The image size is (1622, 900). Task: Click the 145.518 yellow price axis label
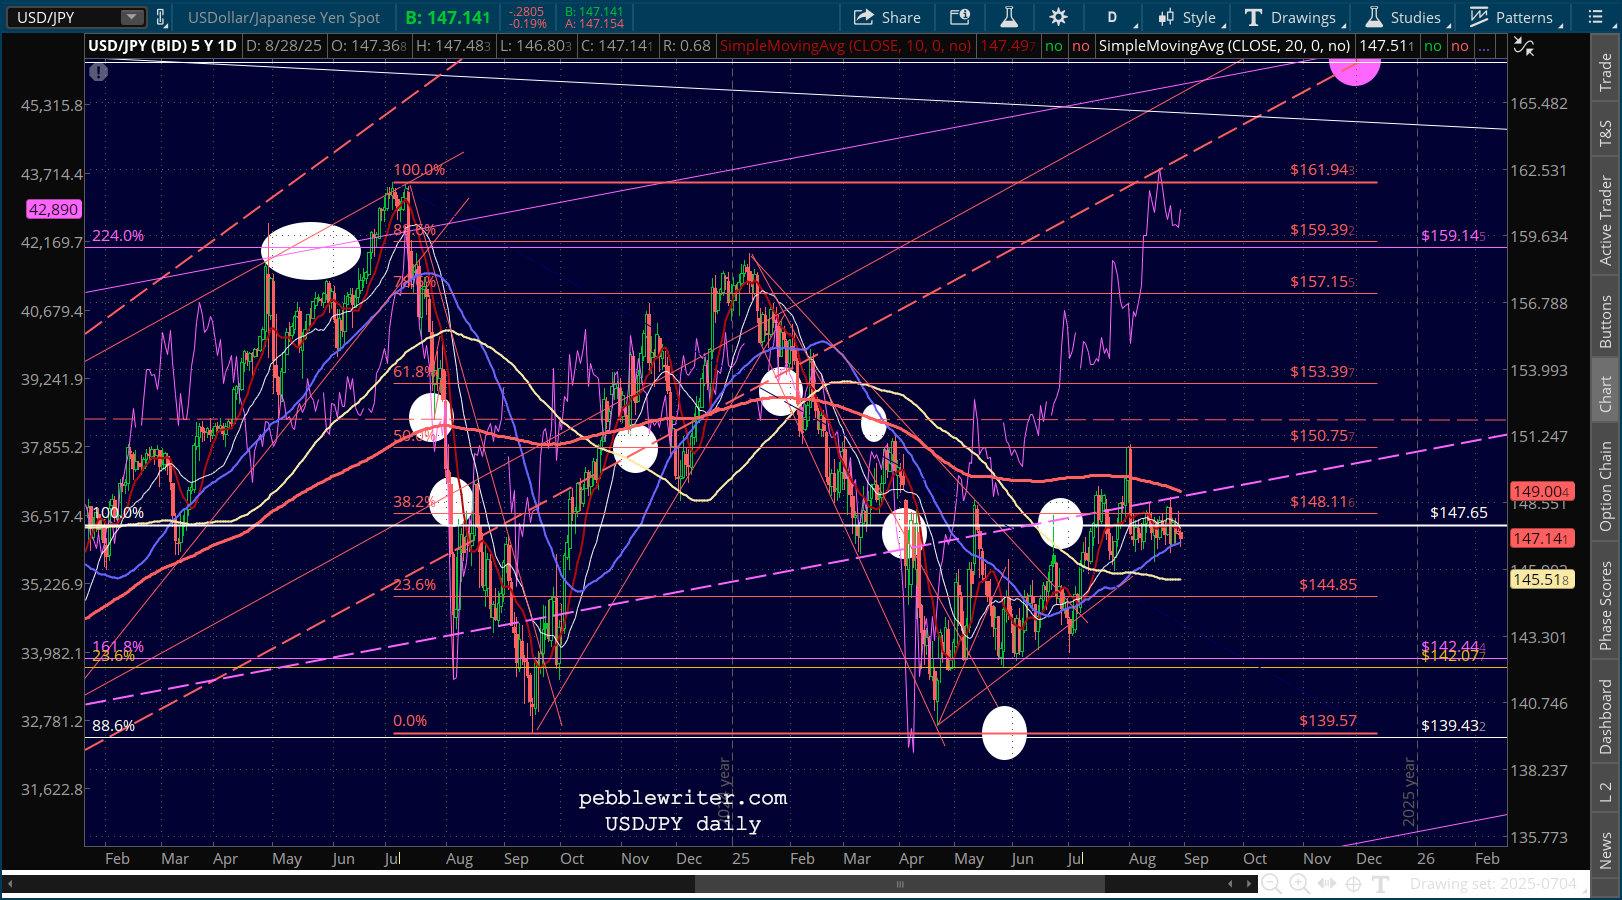(x=1542, y=579)
